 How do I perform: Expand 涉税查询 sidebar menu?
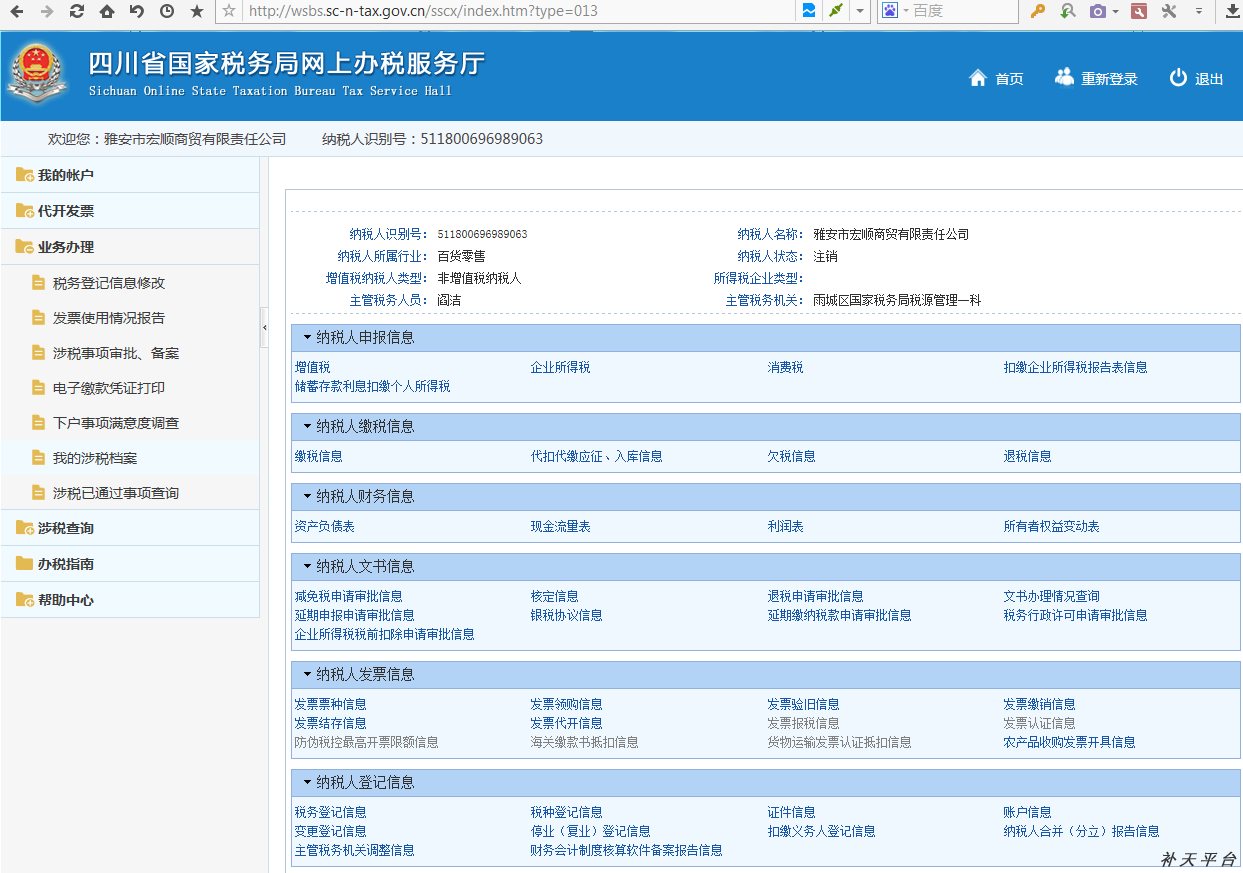(x=130, y=528)
